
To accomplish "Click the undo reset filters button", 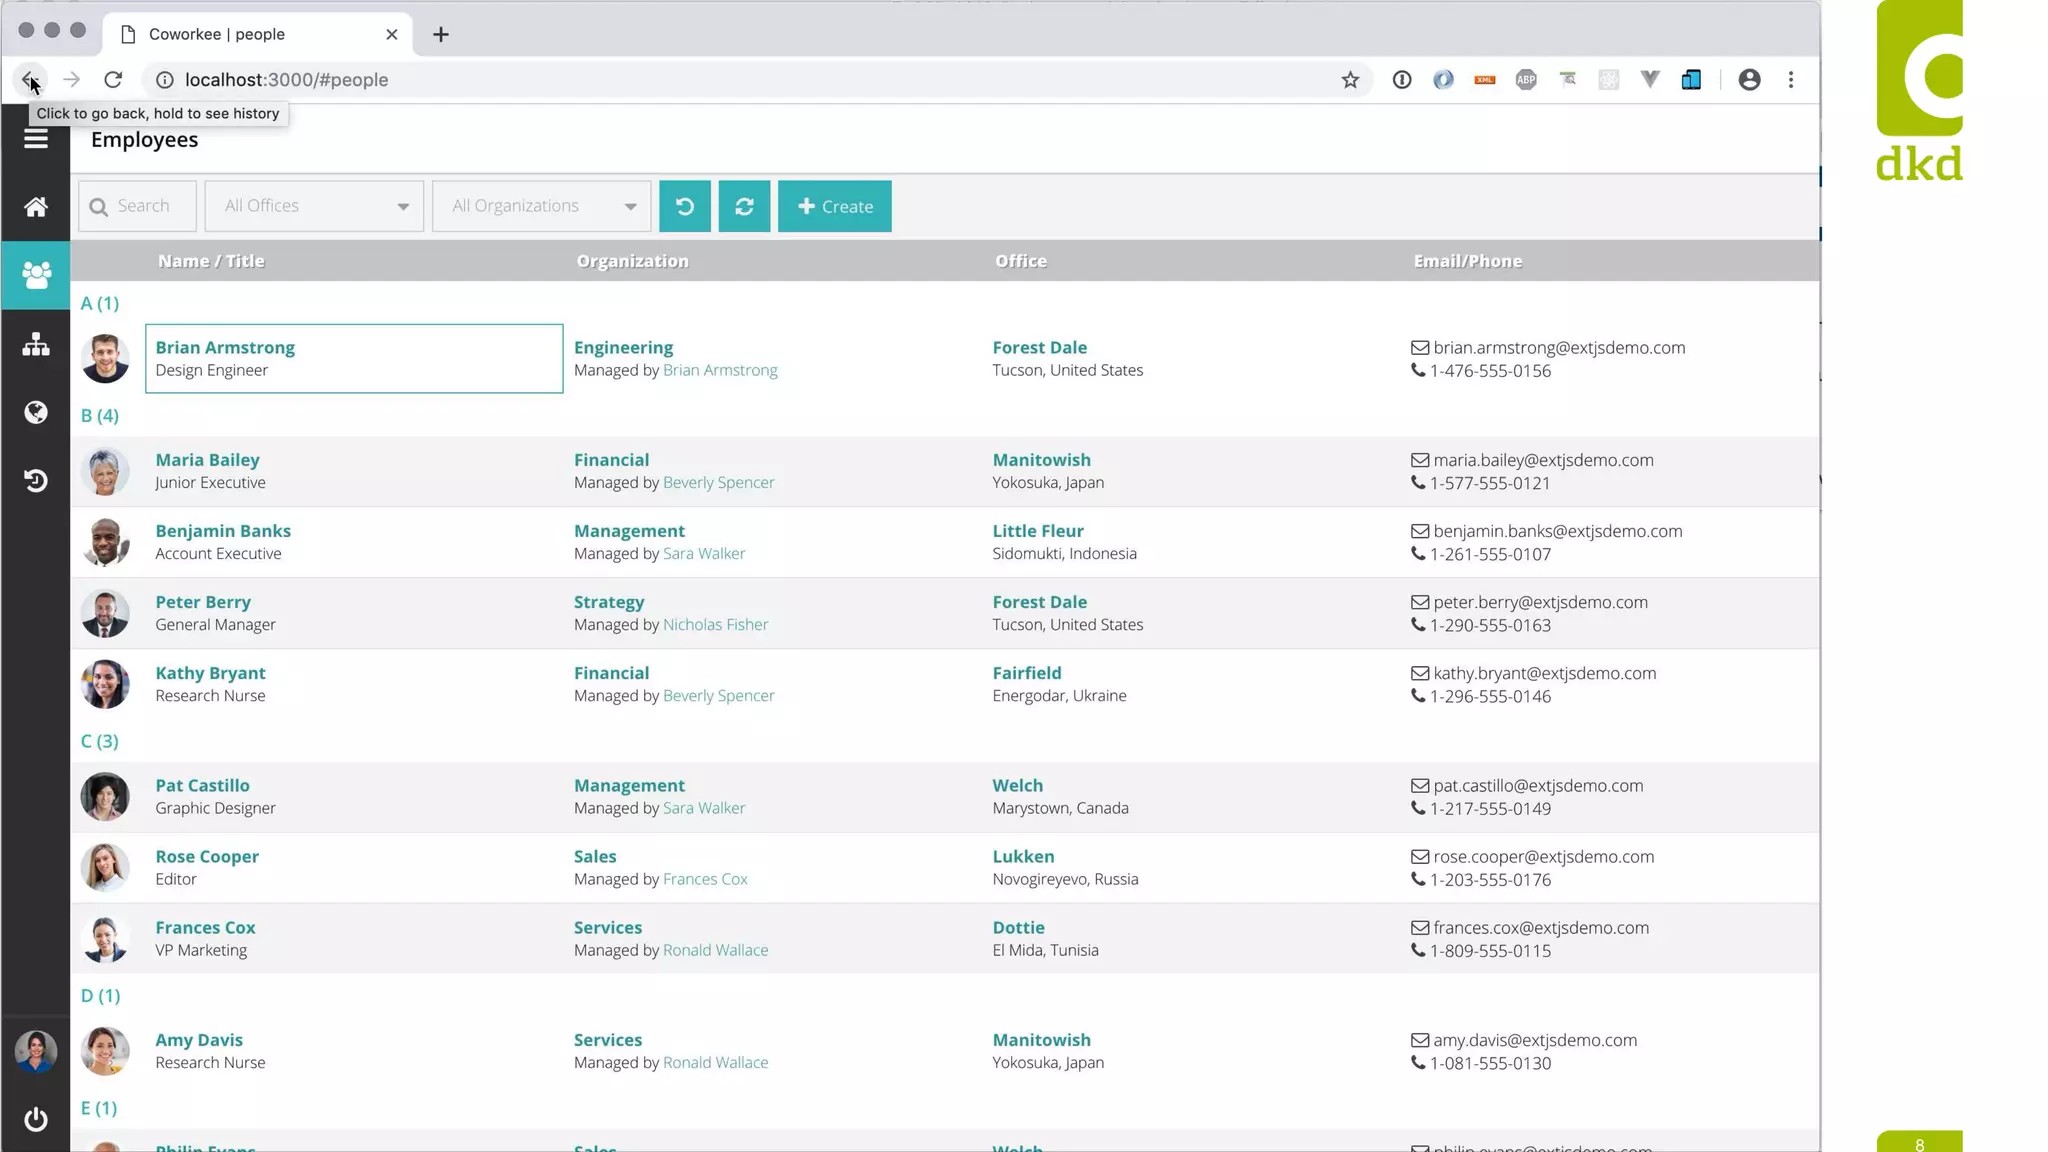I will [684, 206].
